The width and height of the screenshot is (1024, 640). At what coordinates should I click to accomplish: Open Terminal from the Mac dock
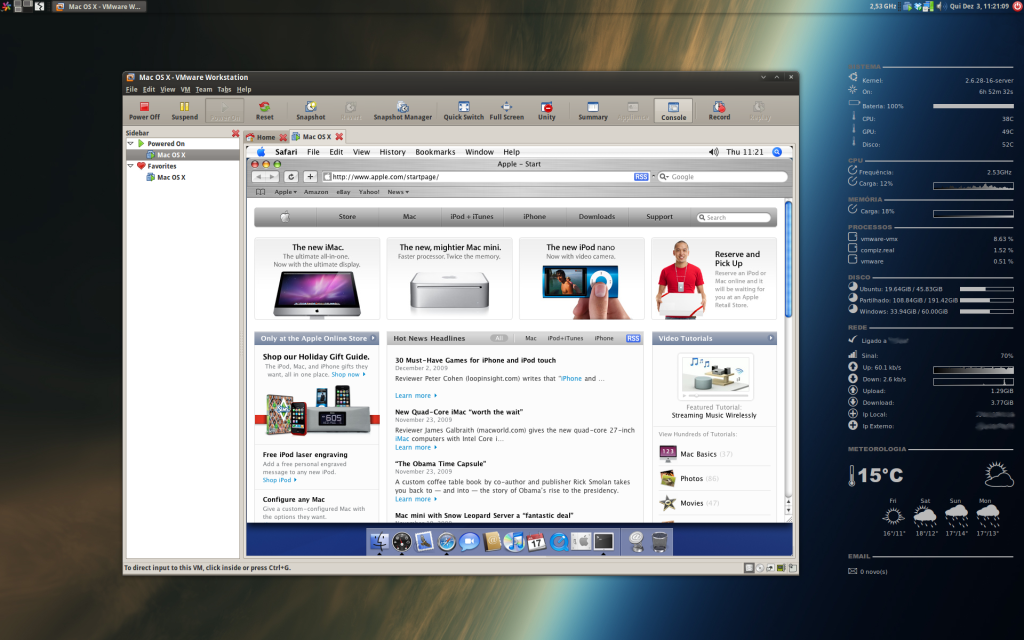click(x=603, y=541)
